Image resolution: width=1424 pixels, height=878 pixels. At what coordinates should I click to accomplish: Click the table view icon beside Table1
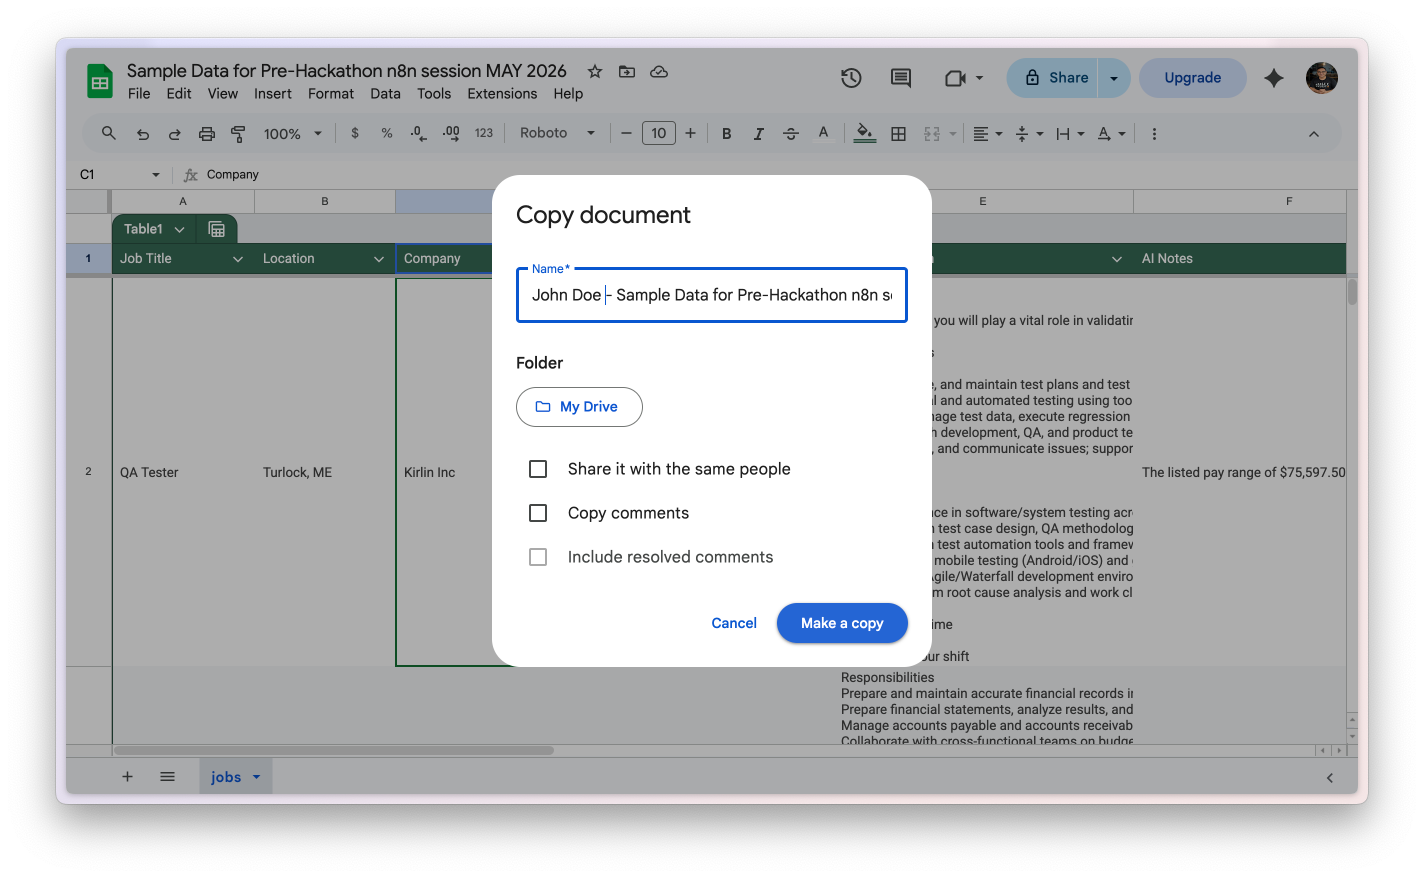(216, 229)
